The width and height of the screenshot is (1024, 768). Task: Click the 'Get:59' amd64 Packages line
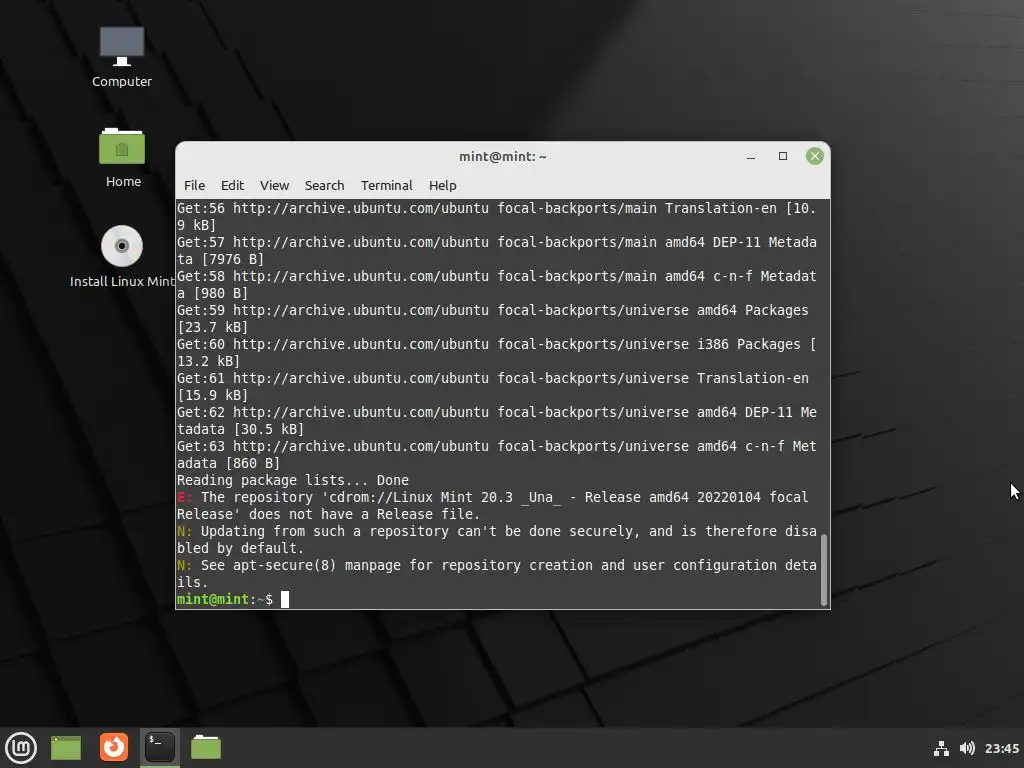492,318
